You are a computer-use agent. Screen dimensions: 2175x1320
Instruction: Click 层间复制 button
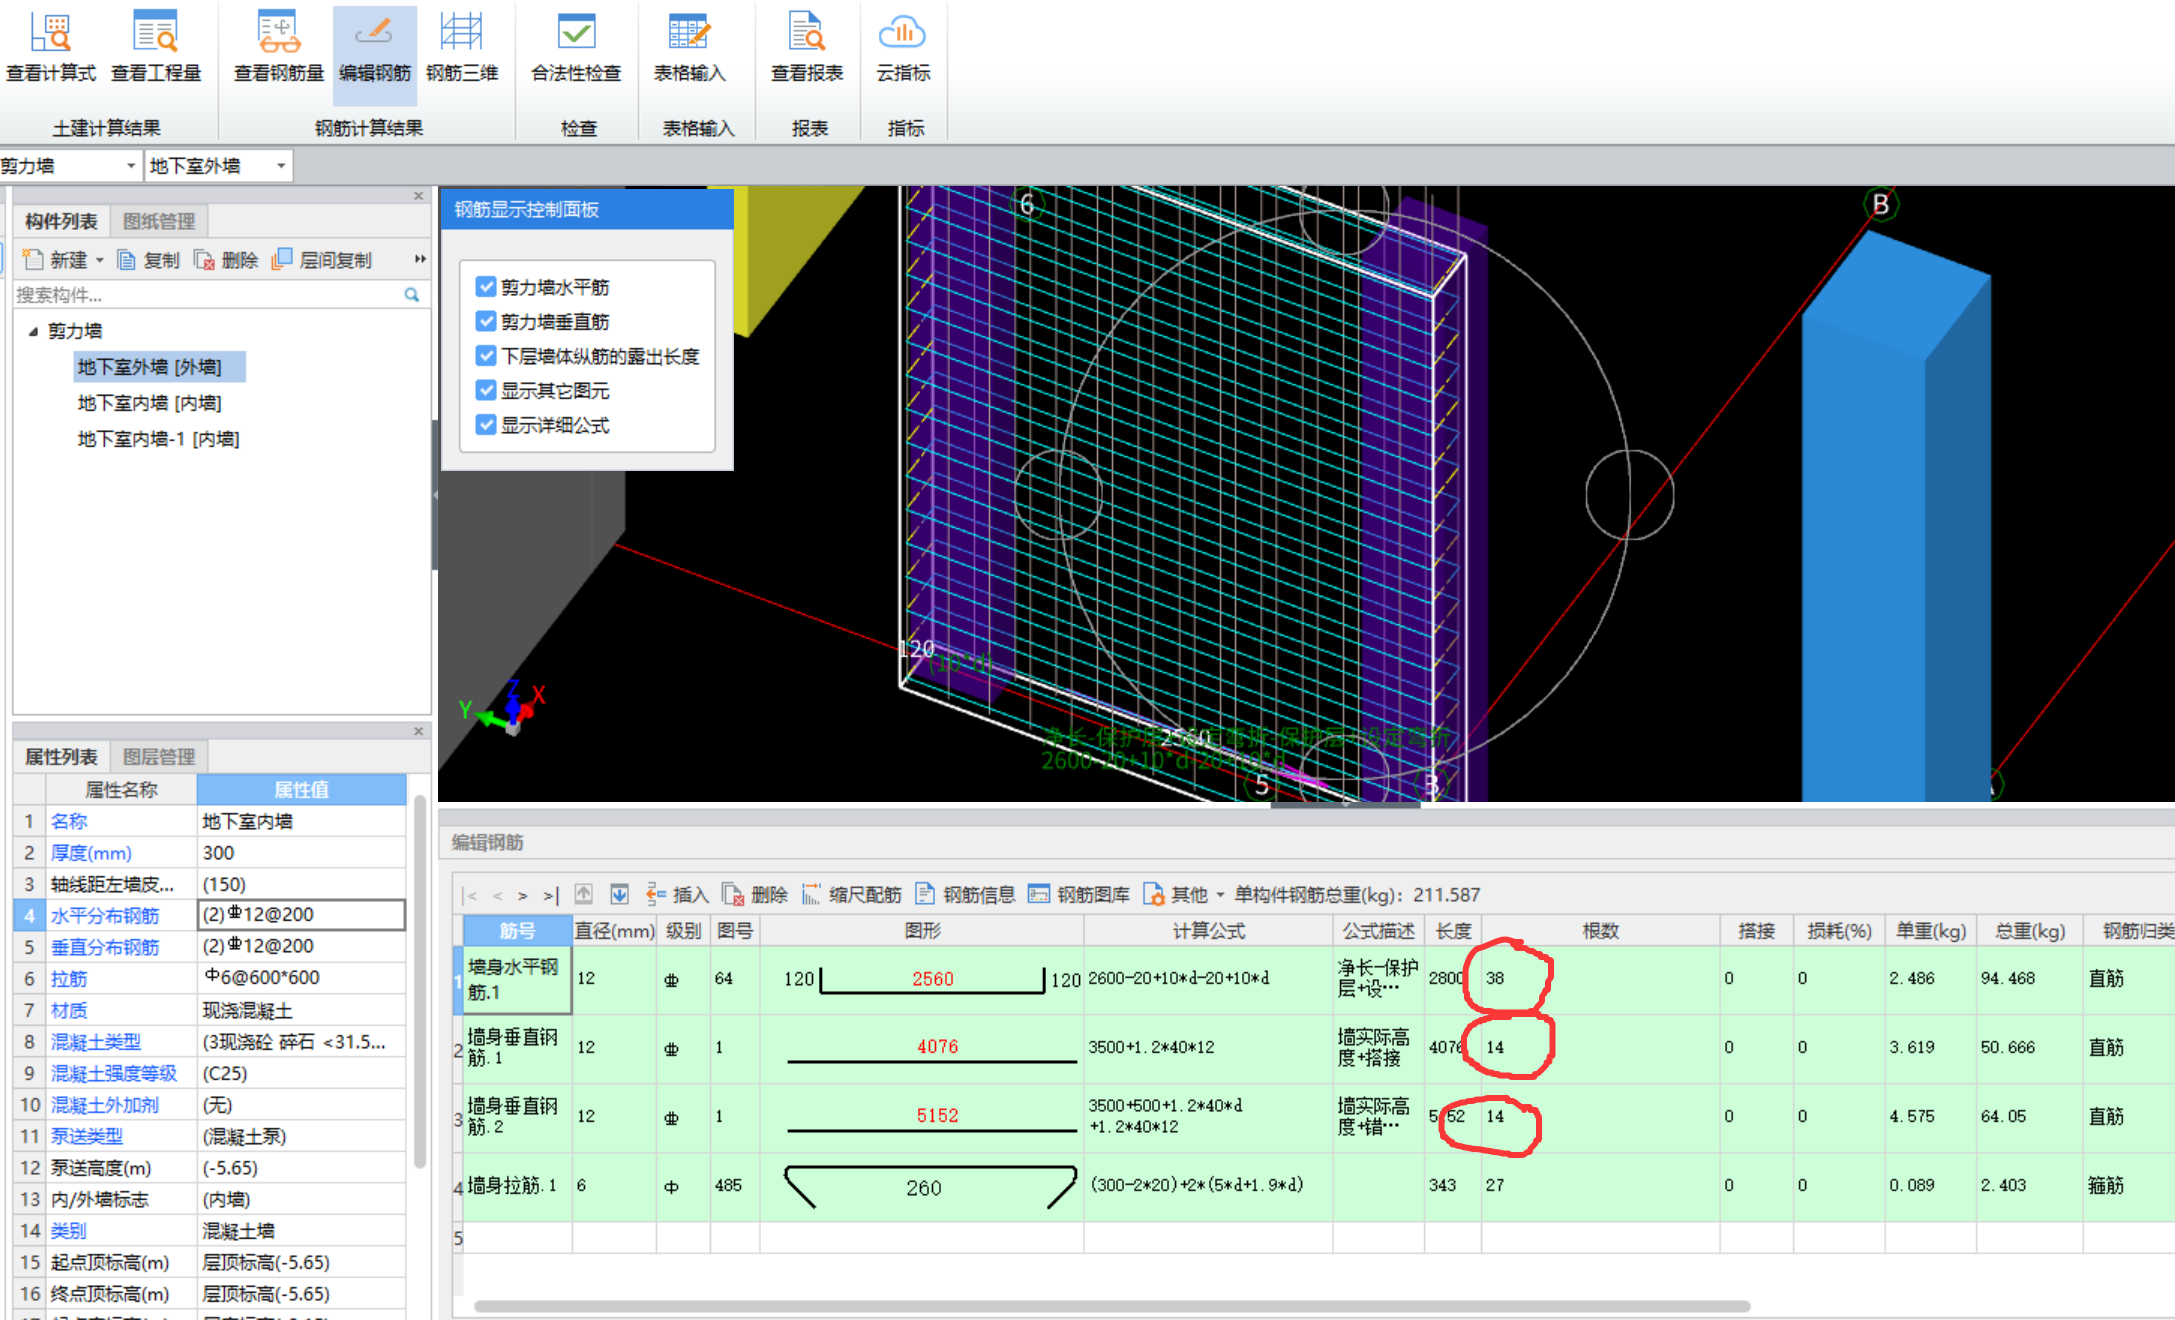click(x=322, y=260)
